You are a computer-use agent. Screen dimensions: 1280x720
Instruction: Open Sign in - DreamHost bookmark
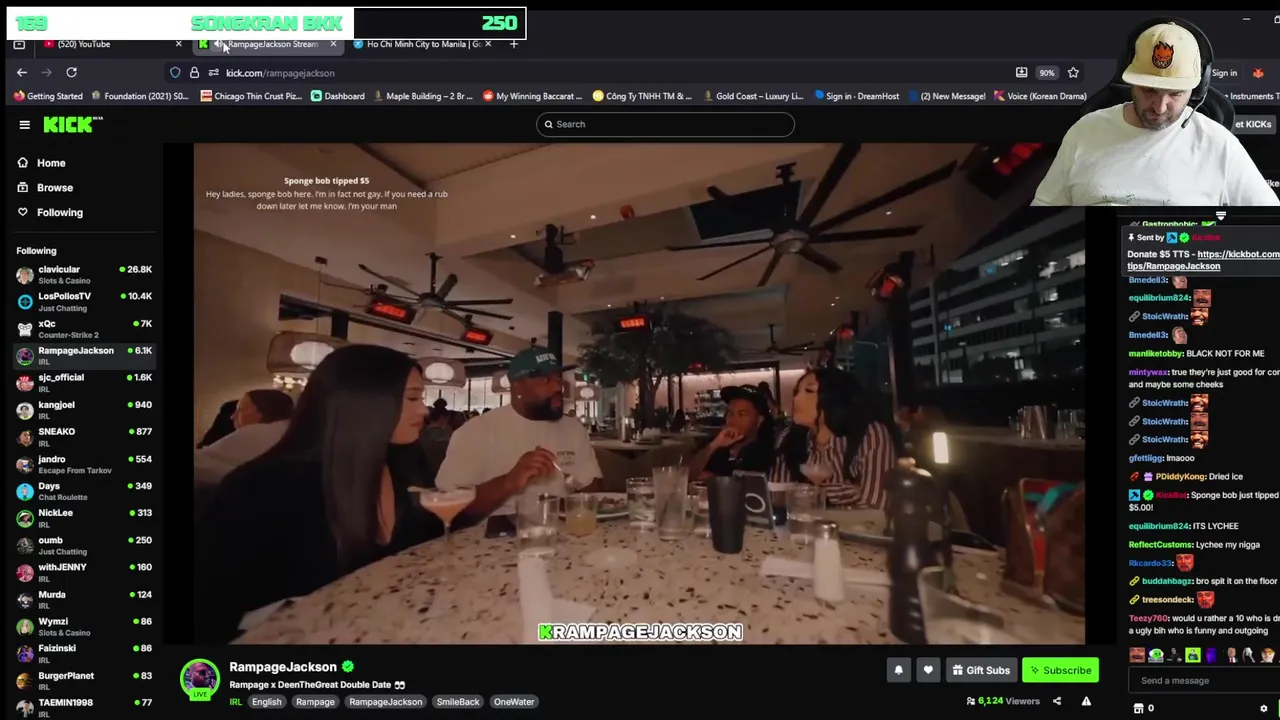point(856,96)
